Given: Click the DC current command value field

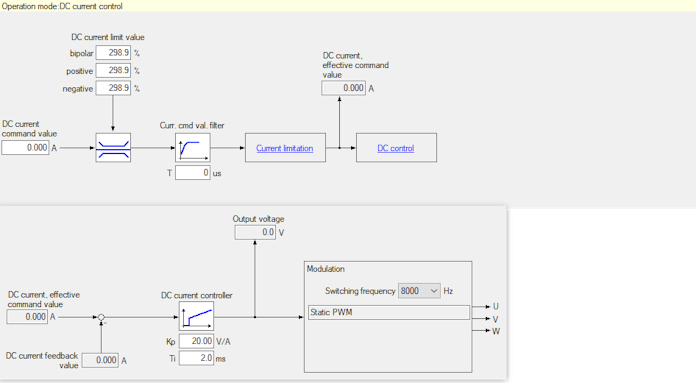Looking at the screenshot, I should click(25, 148).
